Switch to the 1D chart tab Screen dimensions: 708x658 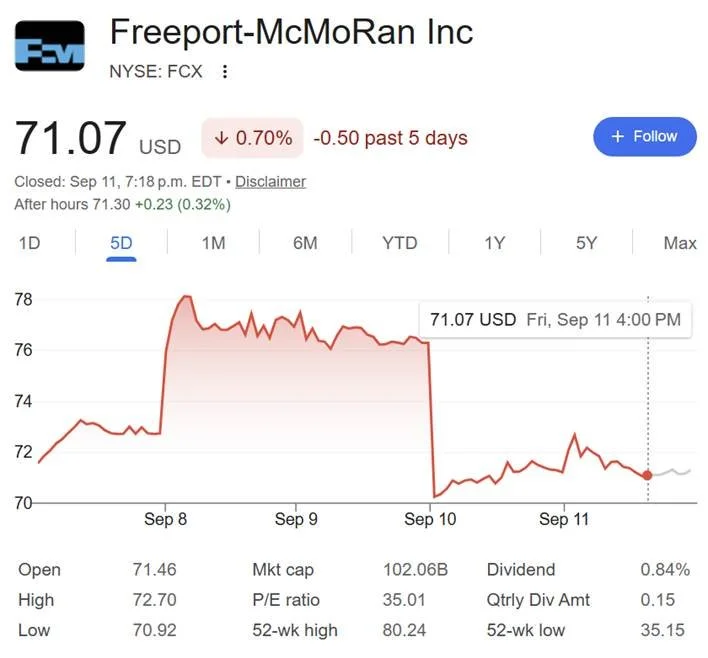point(30,243)
